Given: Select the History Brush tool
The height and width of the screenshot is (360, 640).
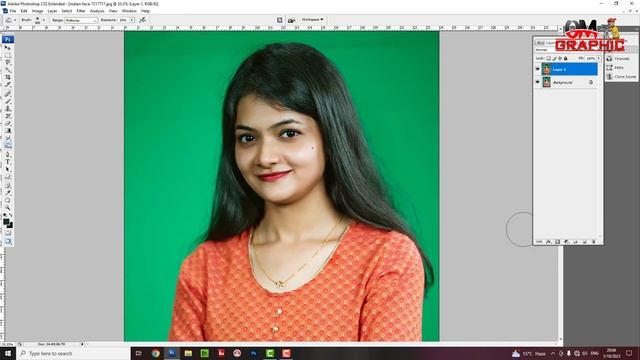Looking at the screenshot, I should point(8,116).
